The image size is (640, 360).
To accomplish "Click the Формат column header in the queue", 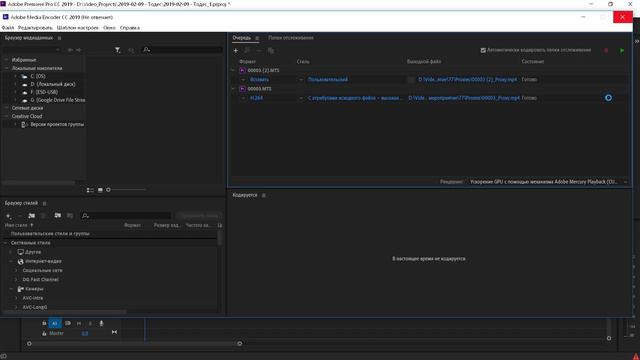I will (247, 62).
